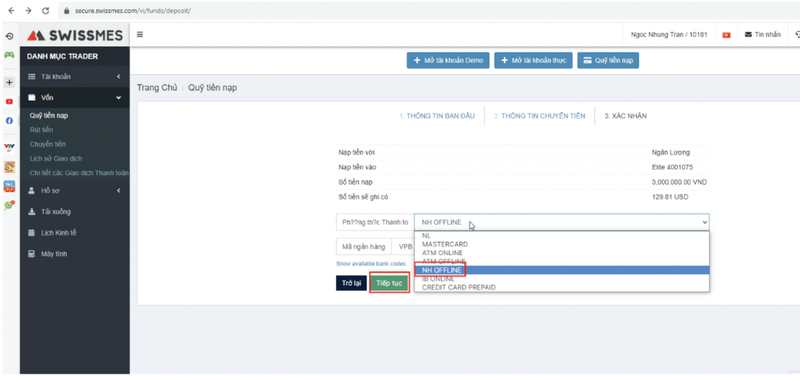Click Trở lại back button

pyautogui.click(x=352, y=283)
